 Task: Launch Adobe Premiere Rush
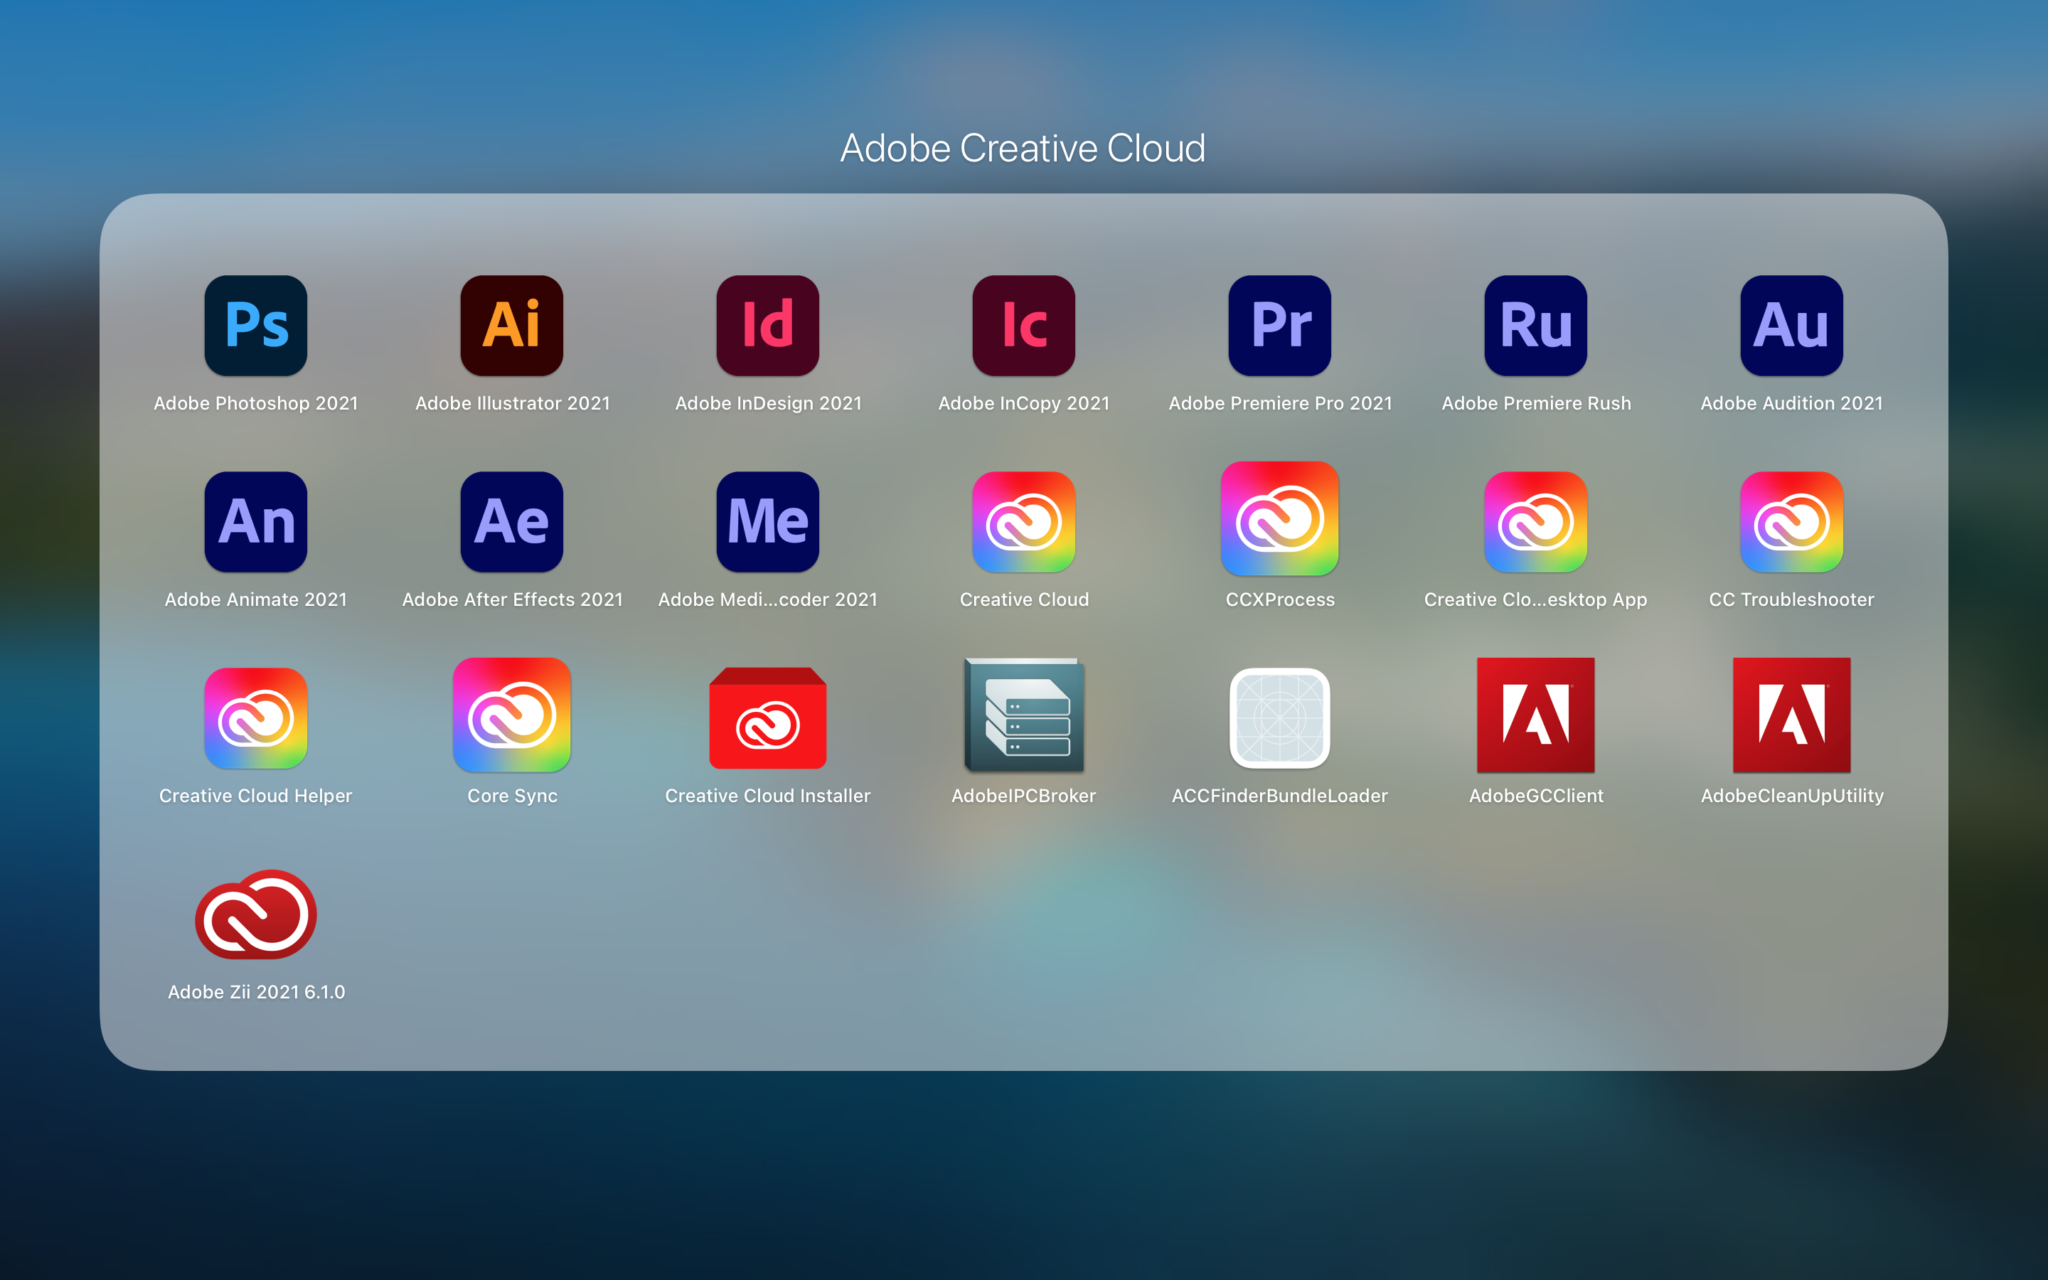pos(1536,326)
